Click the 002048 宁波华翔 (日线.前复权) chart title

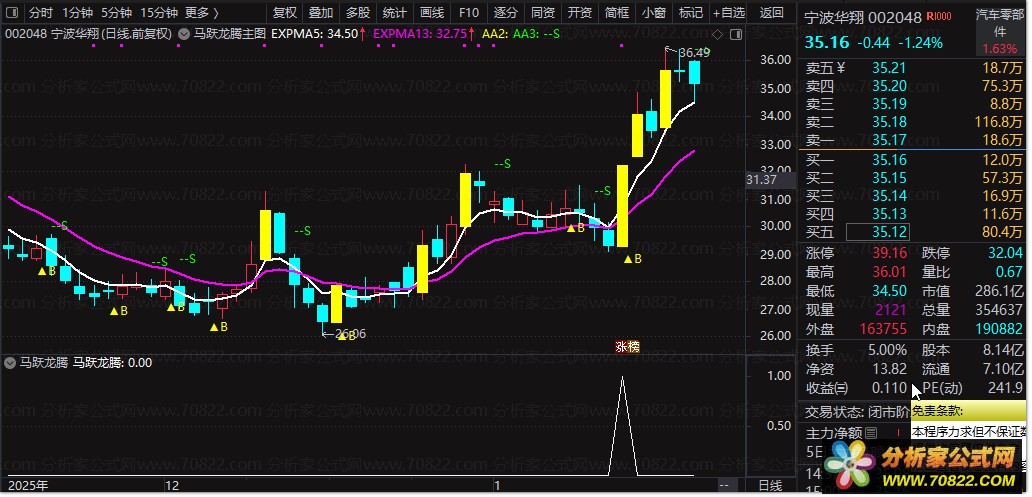(x=88, y=33)
